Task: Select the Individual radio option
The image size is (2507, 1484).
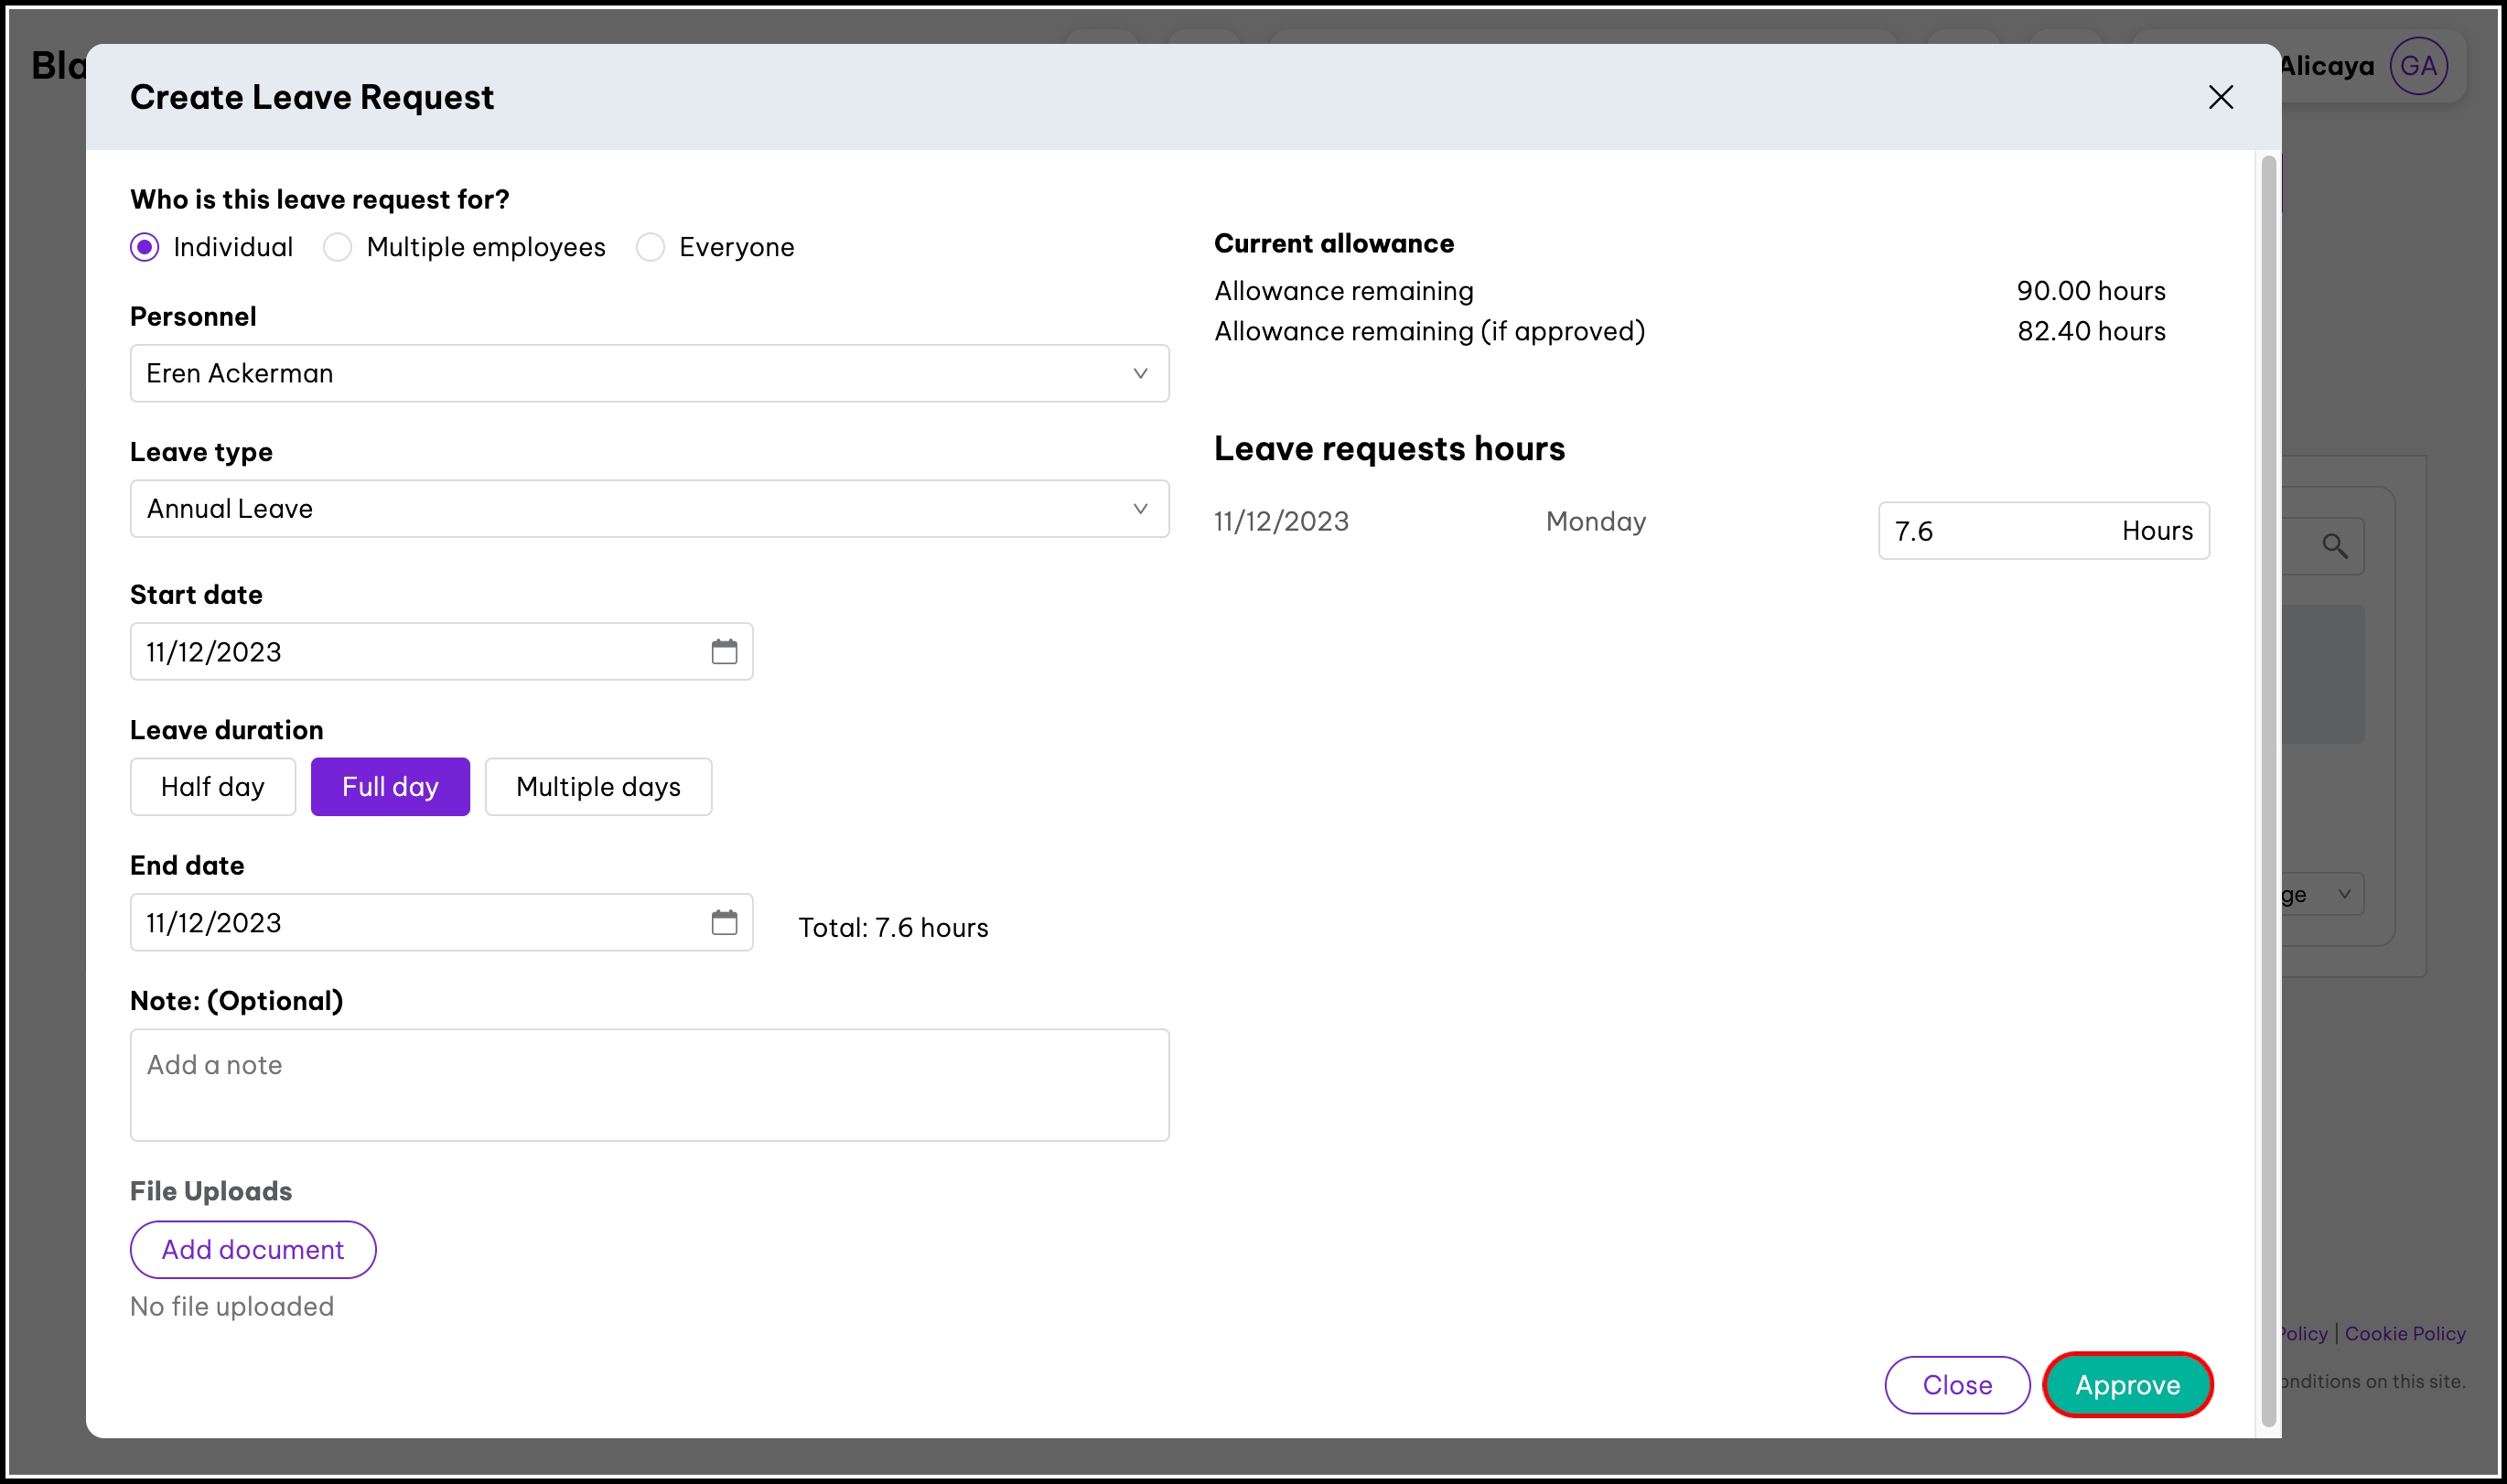Action: tap(145, 247)
